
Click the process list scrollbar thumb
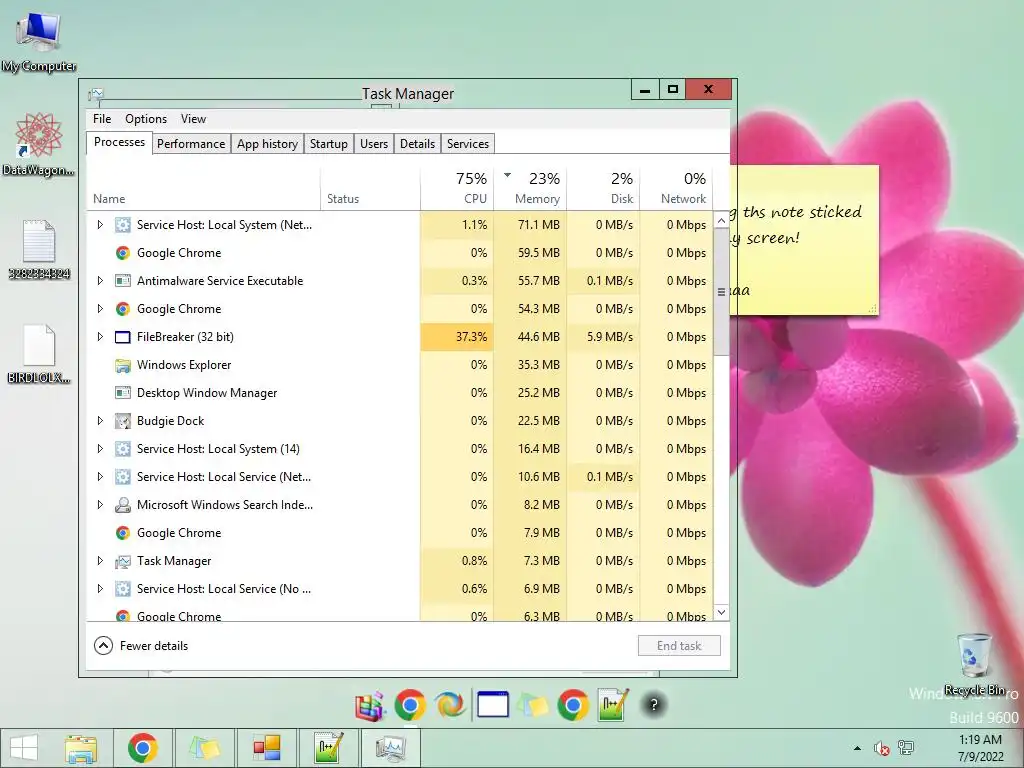(721, 292)
